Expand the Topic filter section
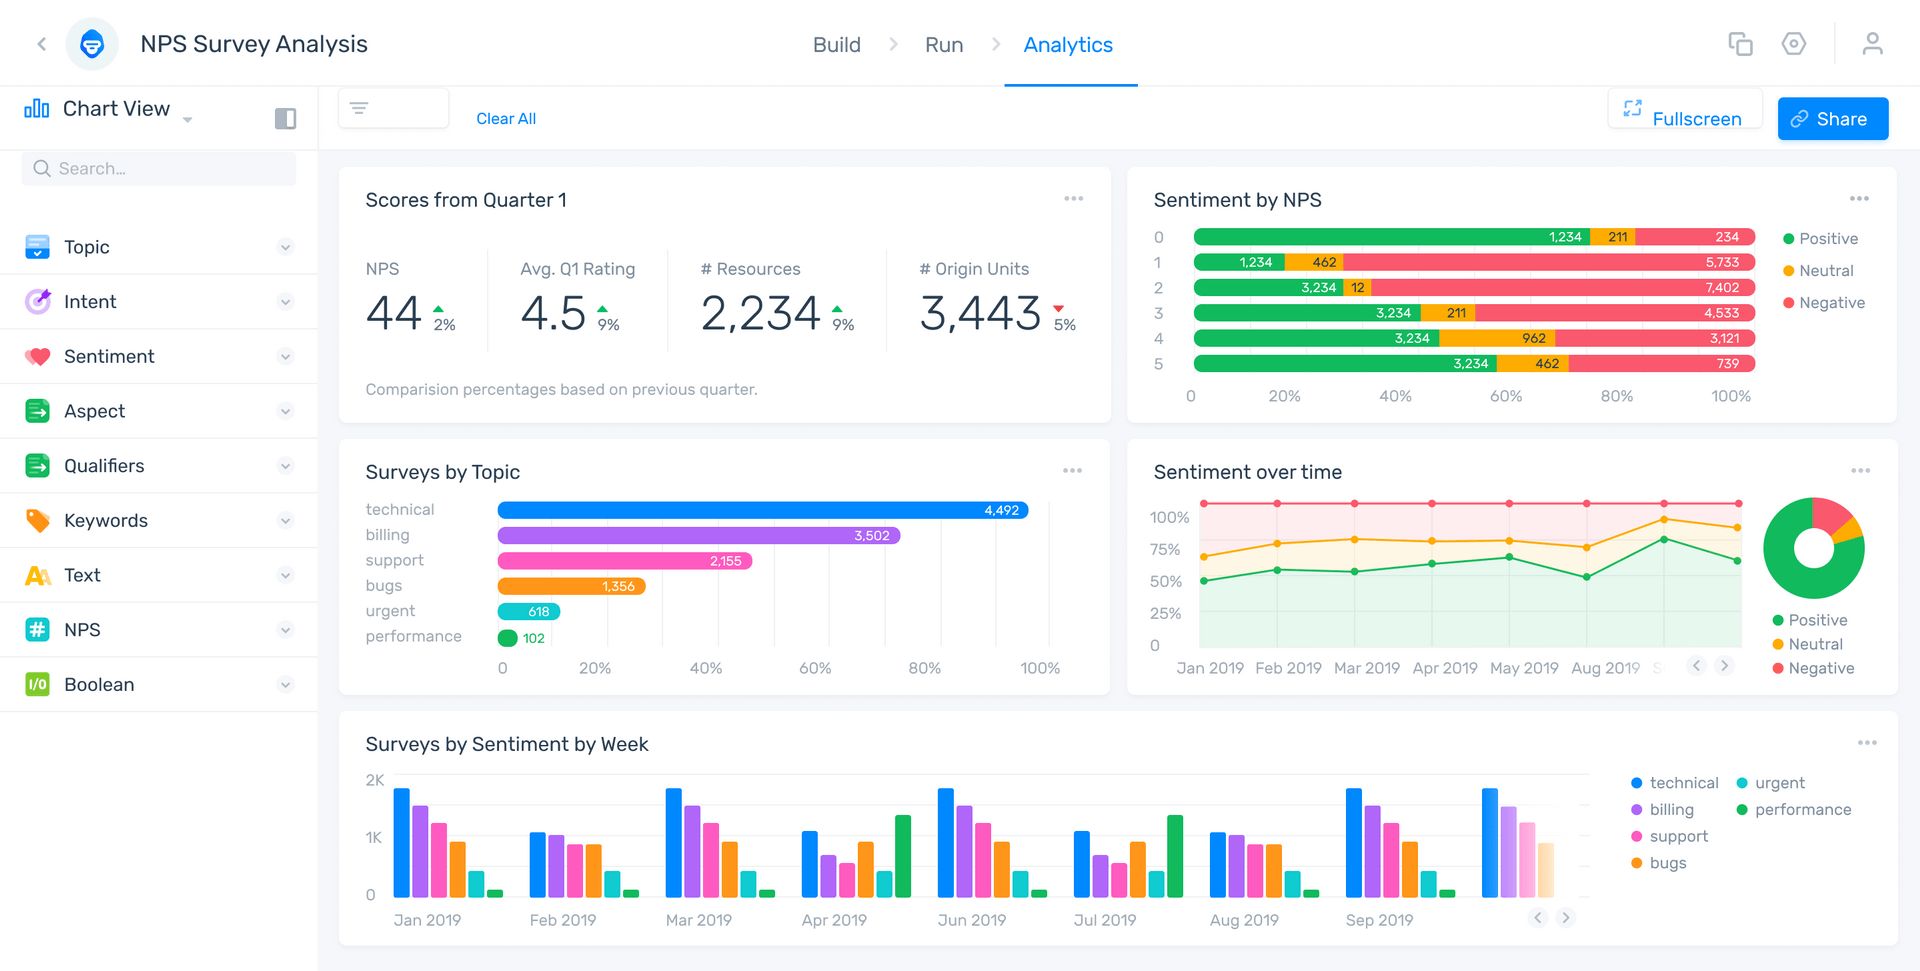Image resolution: width=1920 pixels, height=971 pixels. (160, 247)
